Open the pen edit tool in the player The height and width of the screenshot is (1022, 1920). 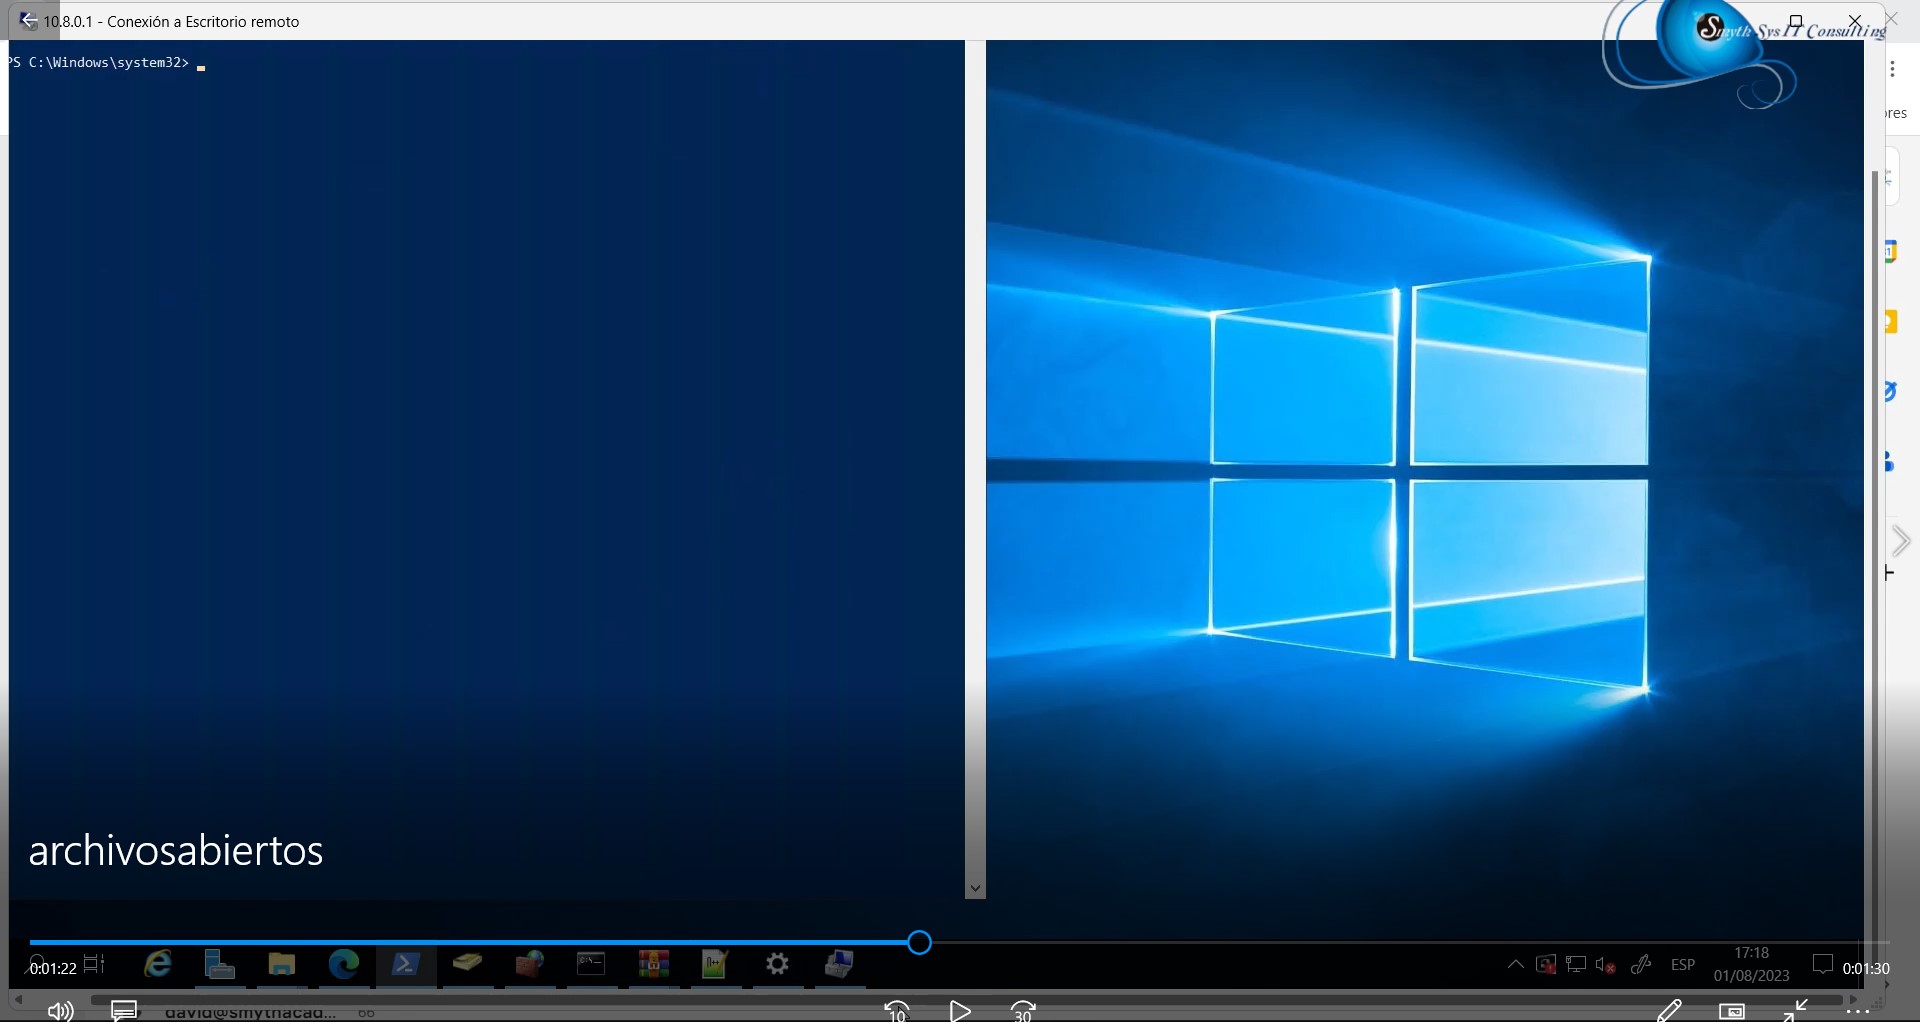[1668, 1011]
